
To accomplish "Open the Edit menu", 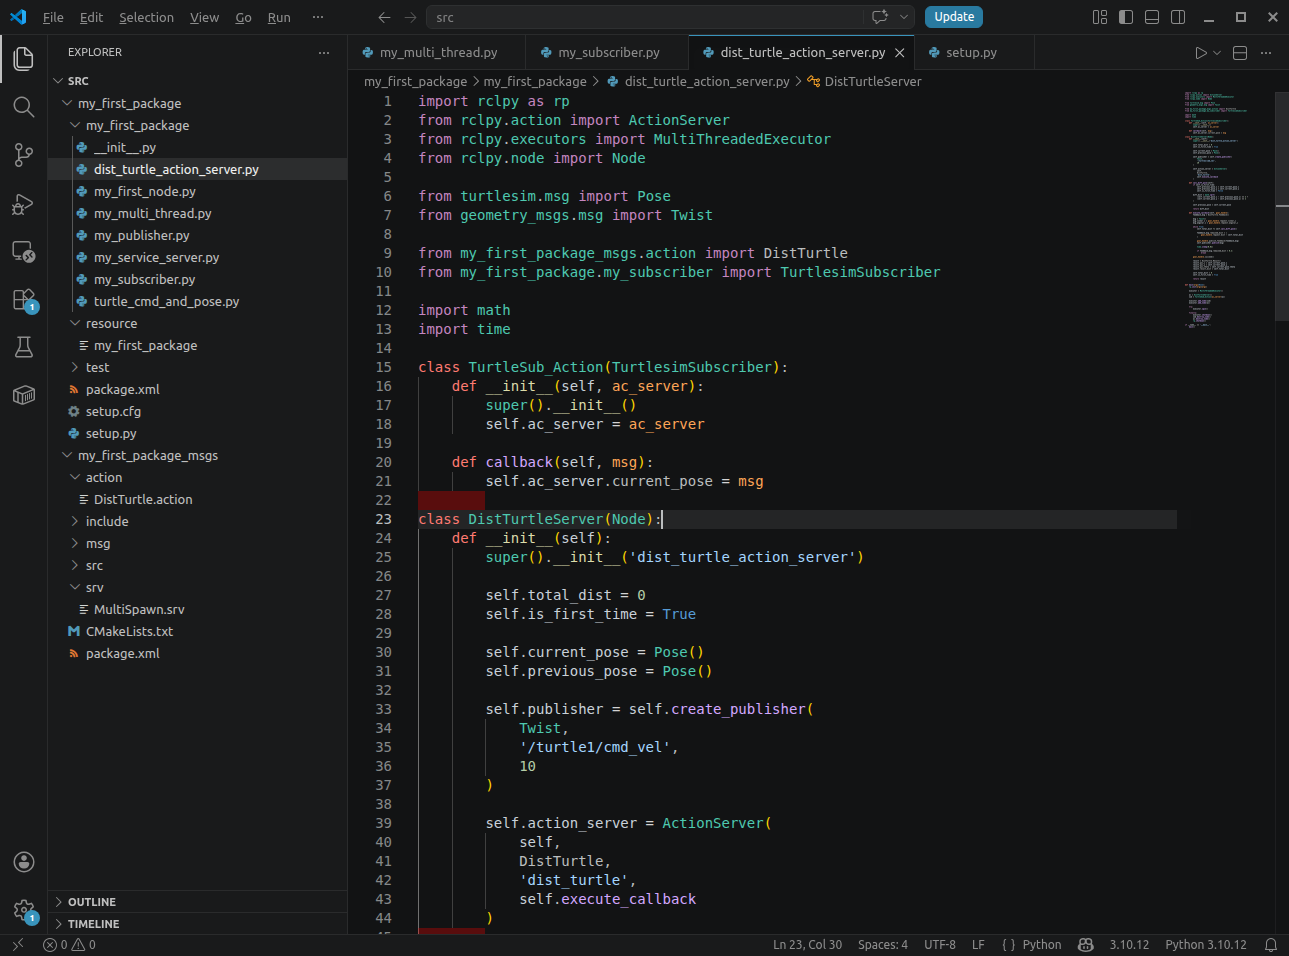I will pyautogui.click(x=91, y=17).
